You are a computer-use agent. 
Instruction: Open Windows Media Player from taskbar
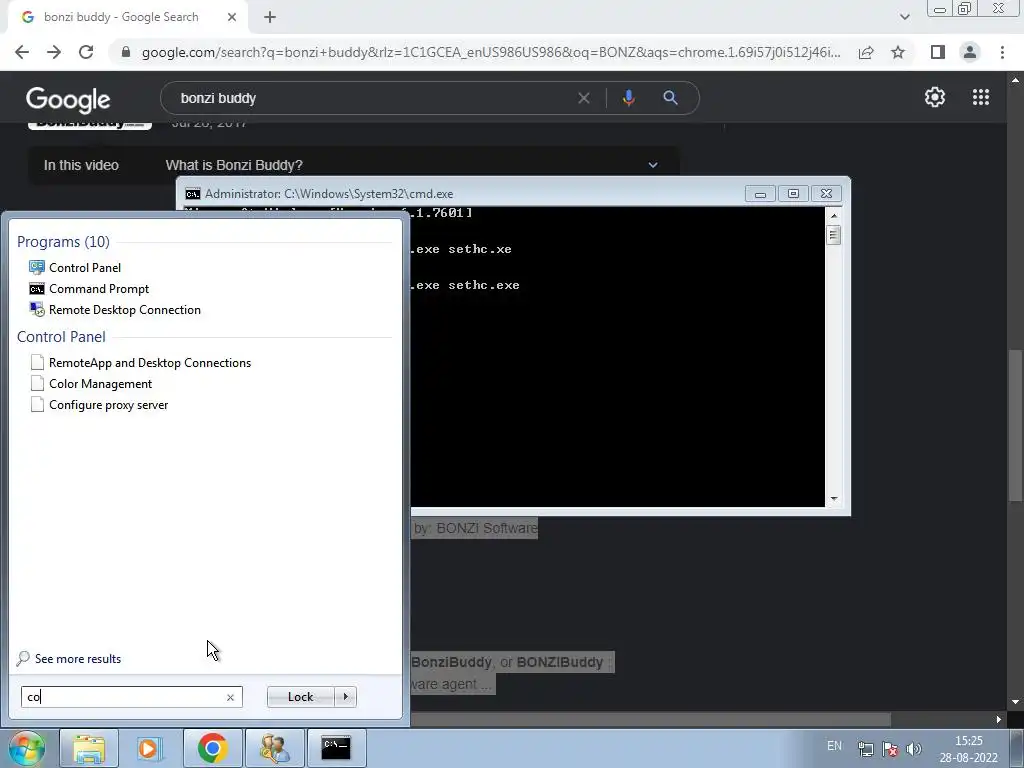click(150, 748)
